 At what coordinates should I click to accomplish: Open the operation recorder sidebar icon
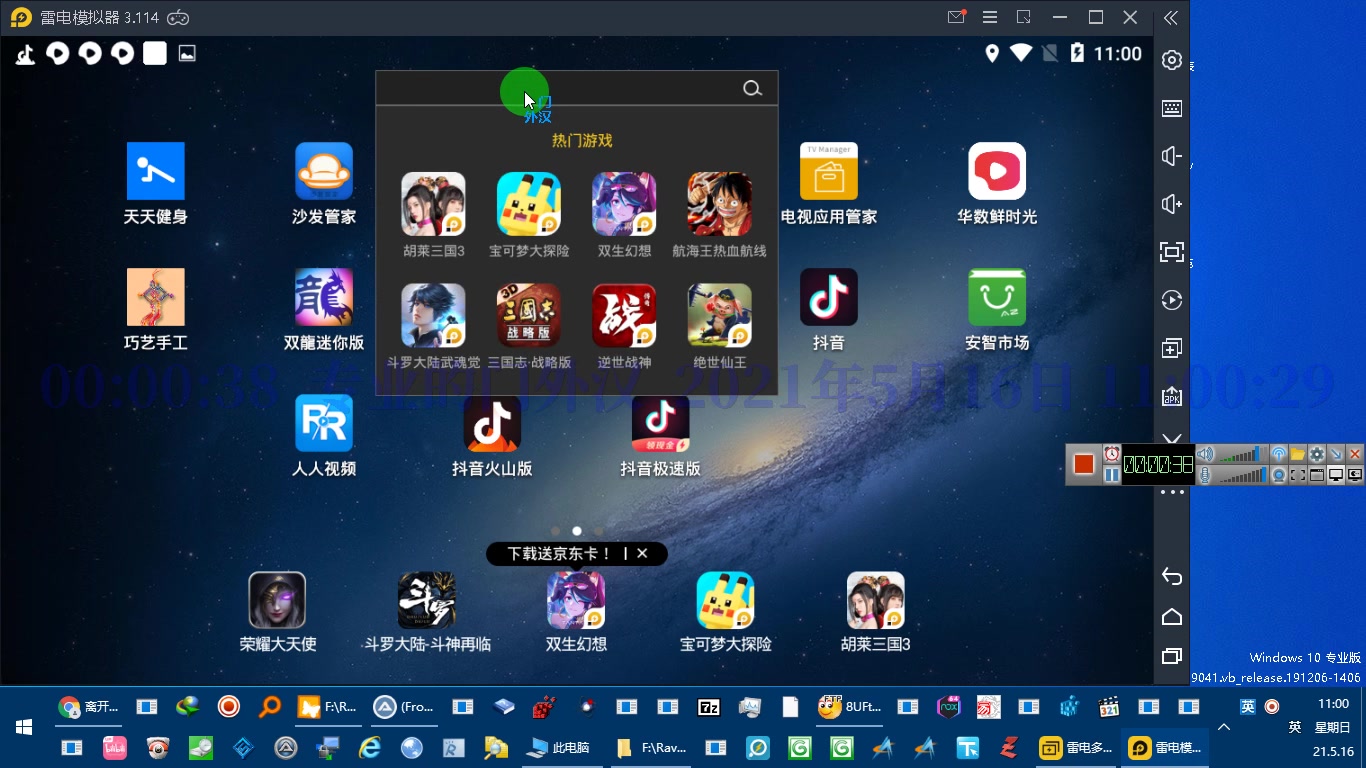[1172, 300]
